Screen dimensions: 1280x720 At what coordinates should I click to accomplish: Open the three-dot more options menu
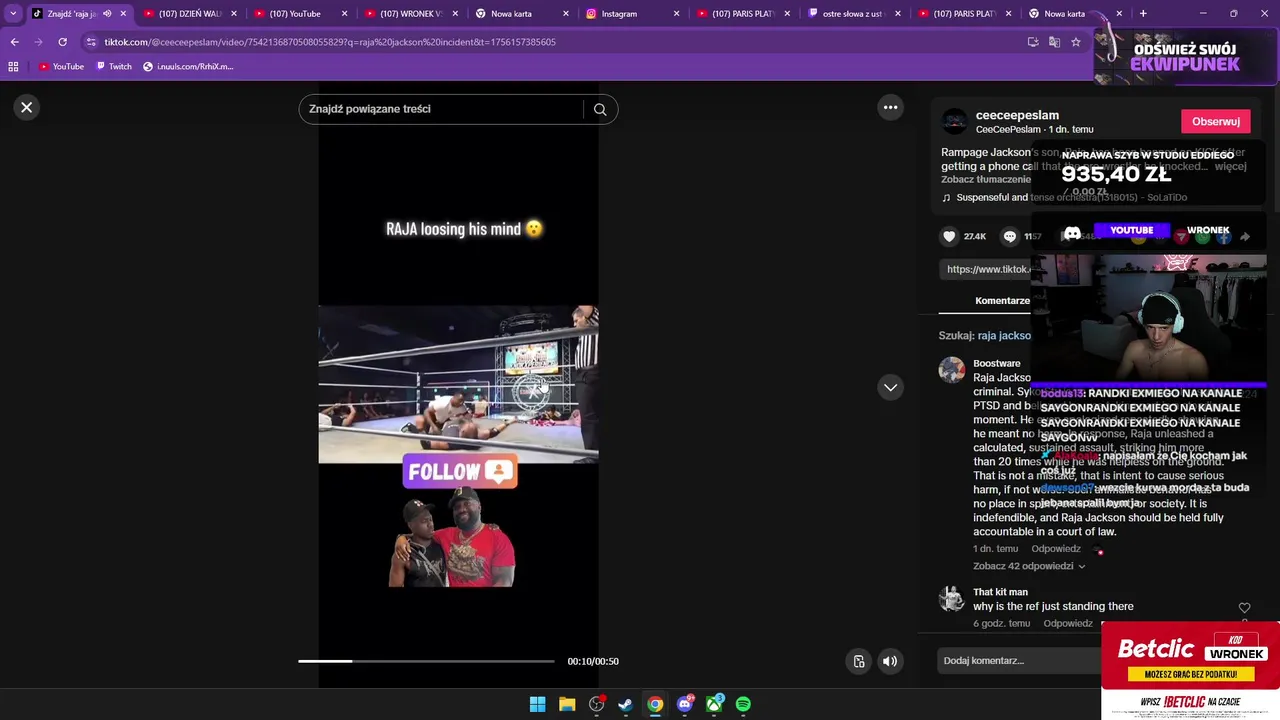tap(890, 107)
